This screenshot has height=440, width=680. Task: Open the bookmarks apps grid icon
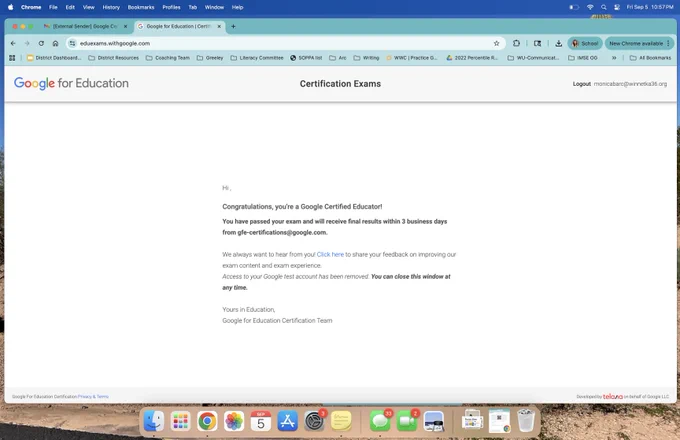tap(12, 58)
